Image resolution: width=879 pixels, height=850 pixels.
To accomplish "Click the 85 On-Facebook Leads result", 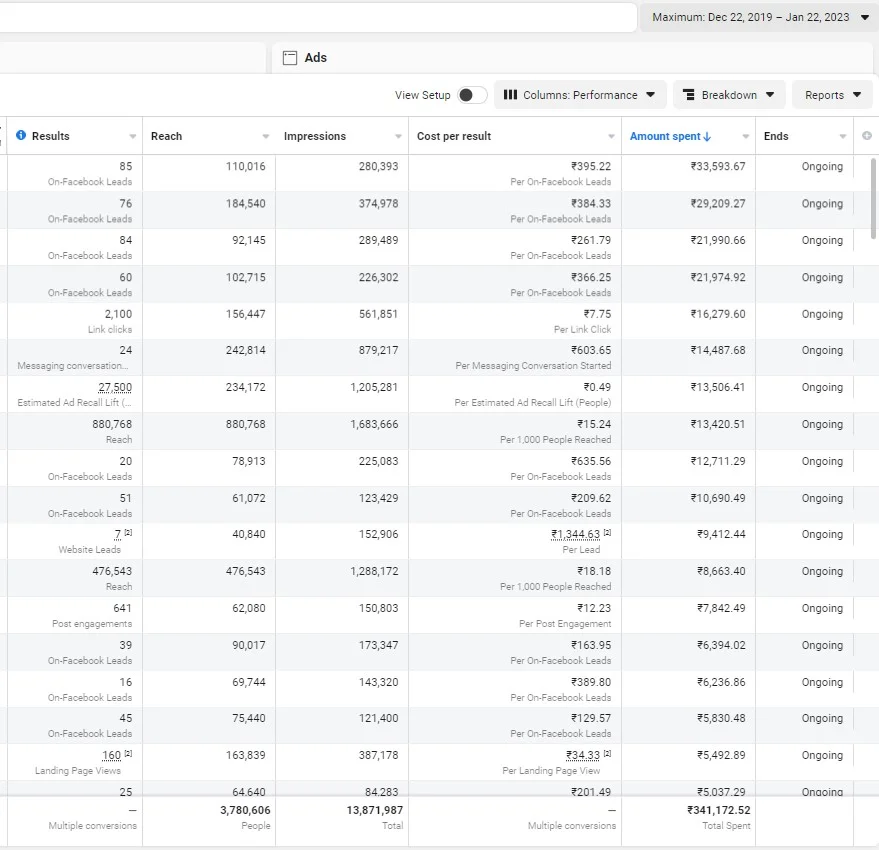I will click(126, 167).
